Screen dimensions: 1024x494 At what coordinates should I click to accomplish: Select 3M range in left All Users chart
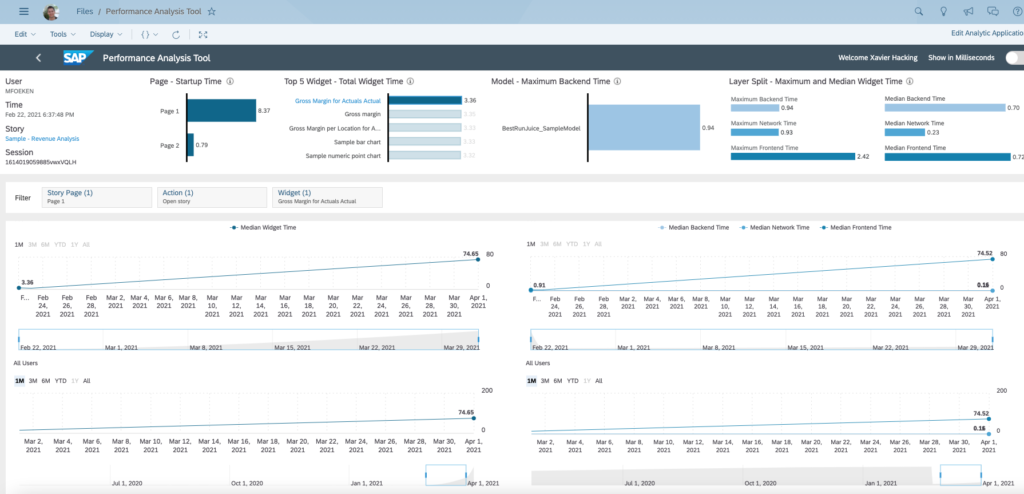[x=33, y=380]
